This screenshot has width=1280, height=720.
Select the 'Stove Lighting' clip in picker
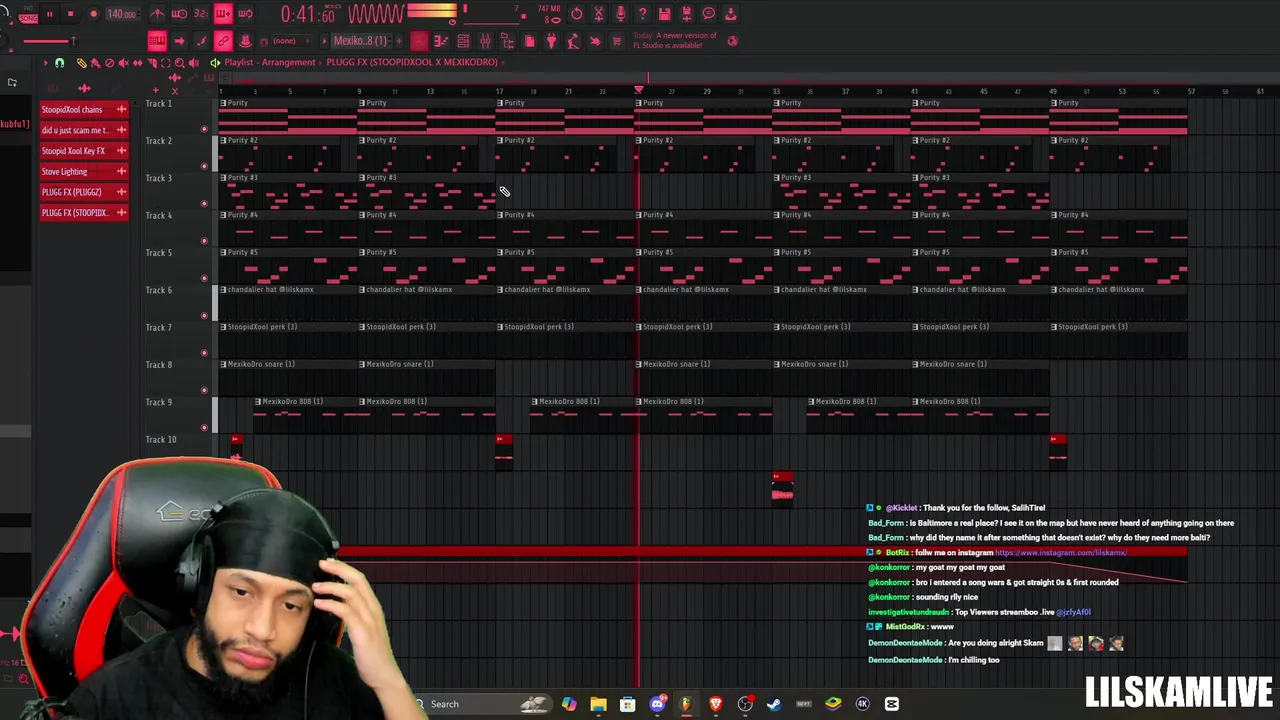(84, 171)
